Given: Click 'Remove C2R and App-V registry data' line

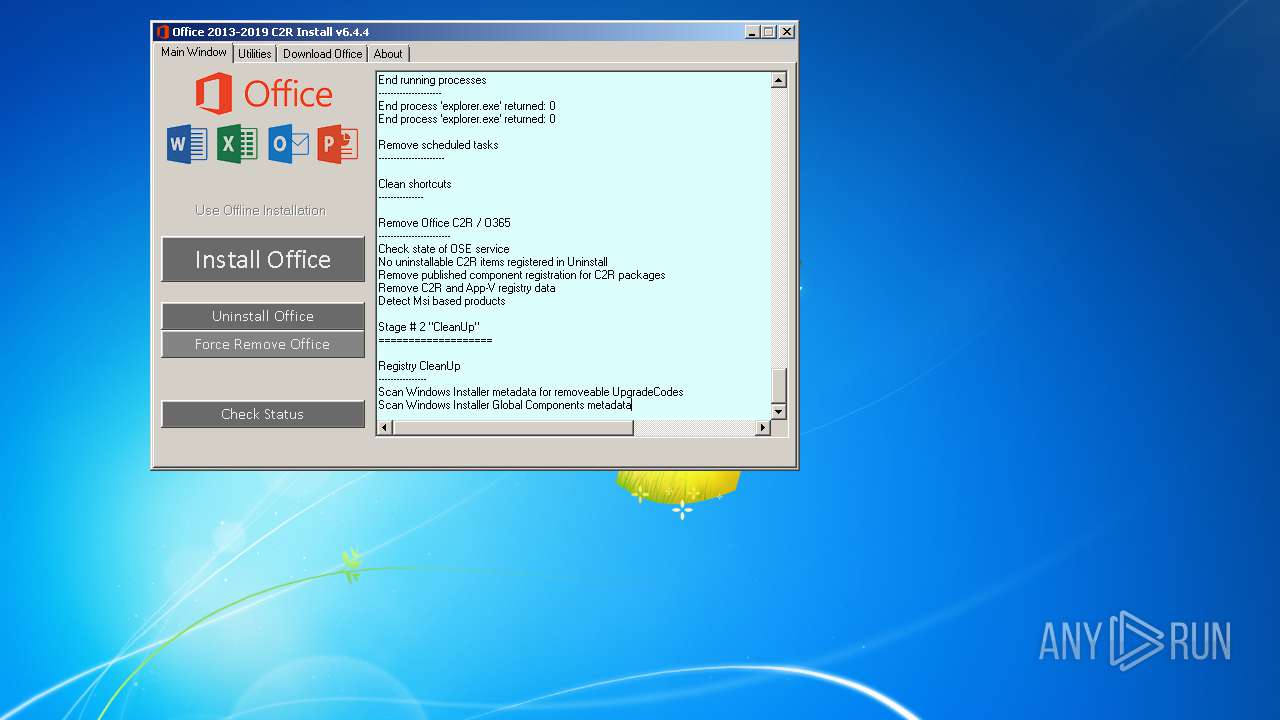Looking at the screenshot, I should [x=467, y=288].
